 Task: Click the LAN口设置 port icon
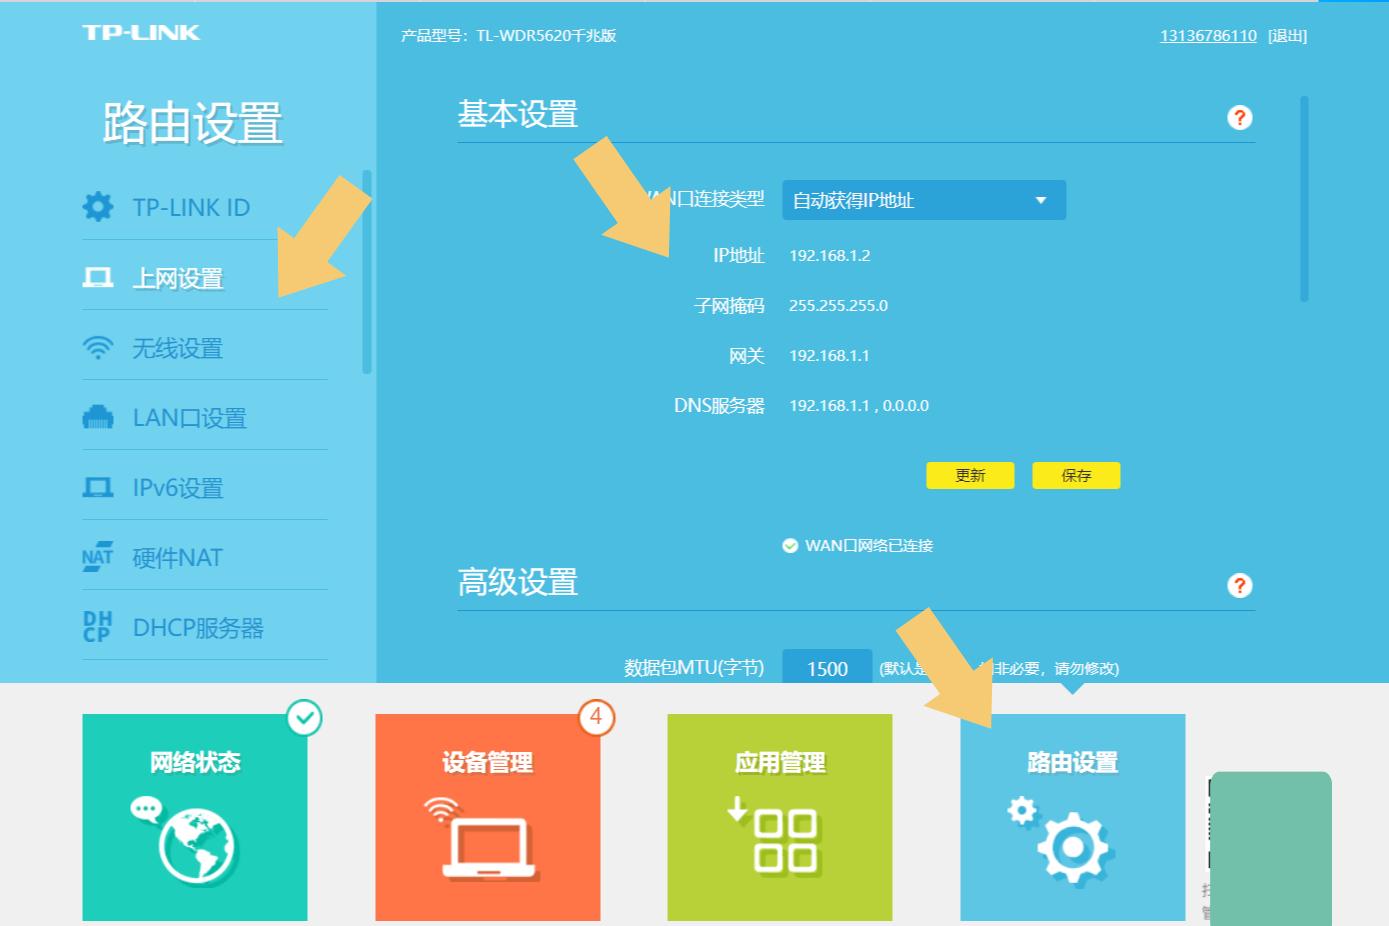pyautogui.click(x=98, y=417)
